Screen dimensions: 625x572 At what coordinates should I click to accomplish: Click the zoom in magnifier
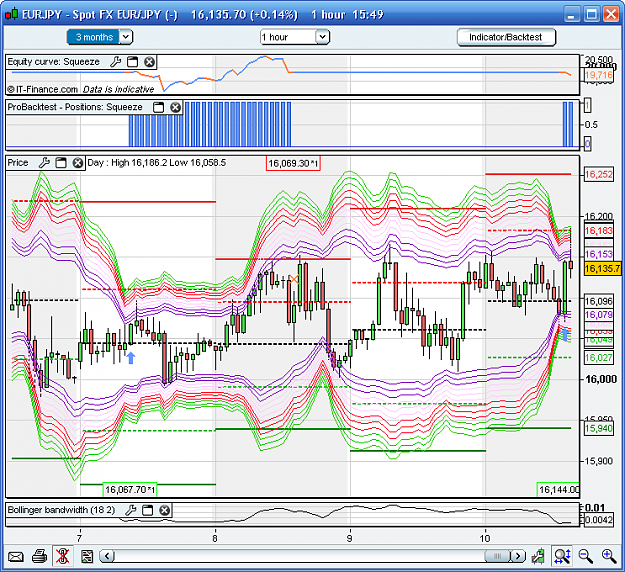pyautogui.click(x=609, y=556)
